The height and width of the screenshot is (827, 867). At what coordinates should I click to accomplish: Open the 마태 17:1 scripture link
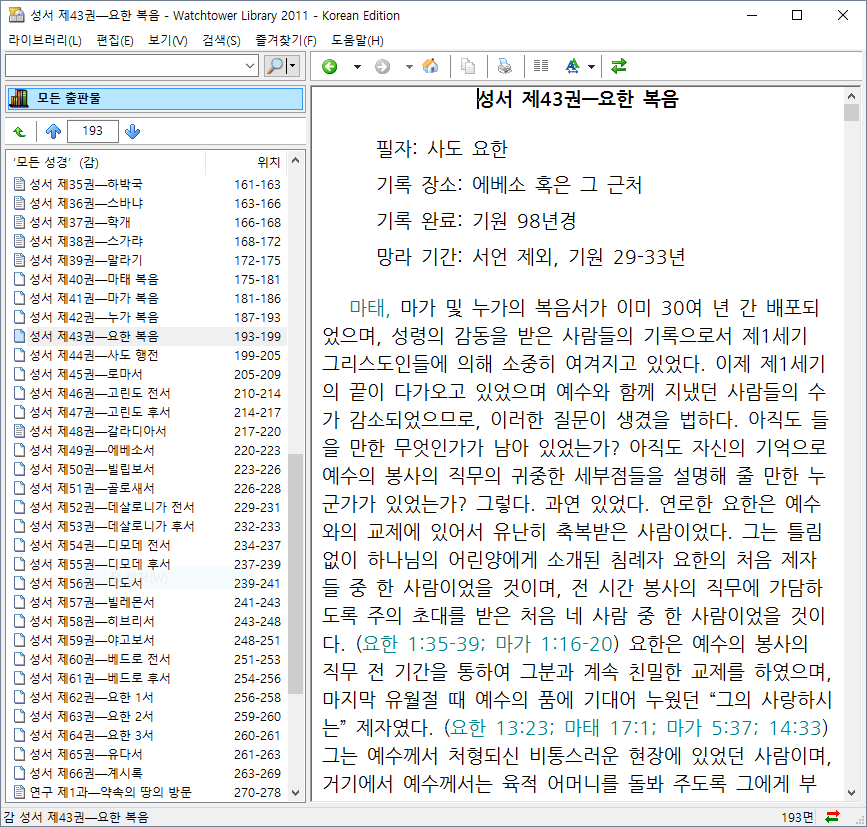point(610,728)
